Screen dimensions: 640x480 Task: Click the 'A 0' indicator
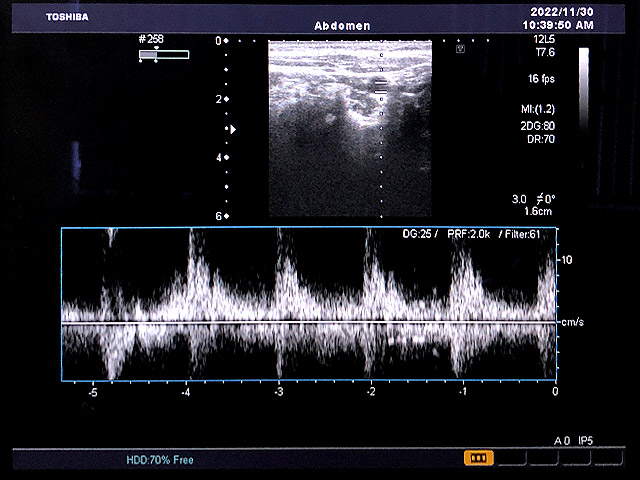coord(562,441)
